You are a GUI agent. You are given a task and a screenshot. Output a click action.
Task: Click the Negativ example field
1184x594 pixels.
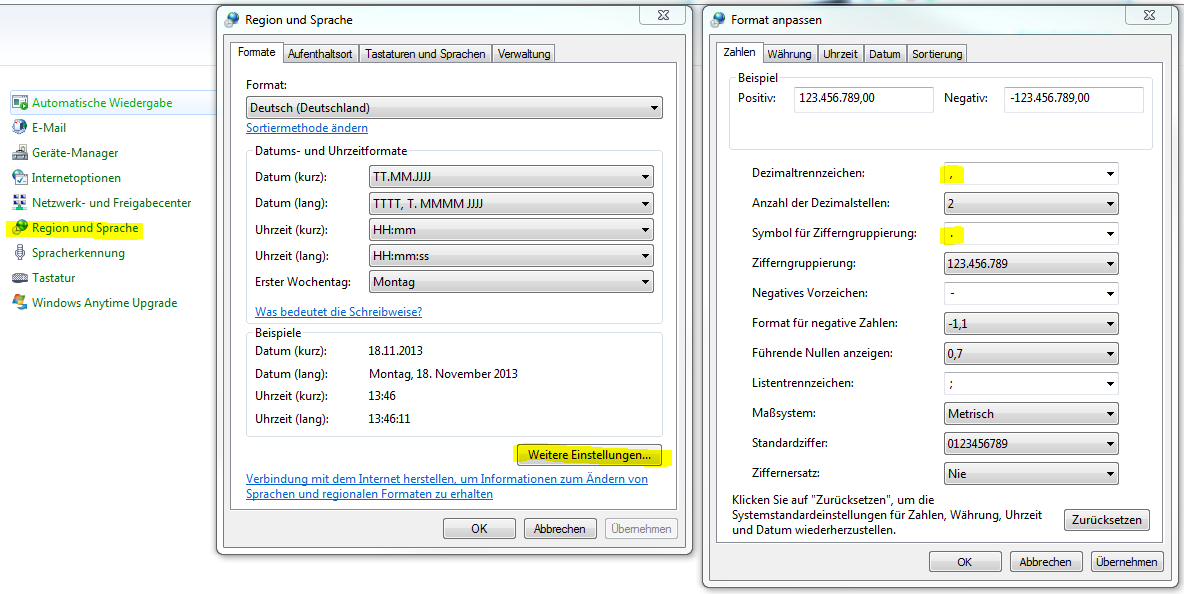click(1074, 99)
